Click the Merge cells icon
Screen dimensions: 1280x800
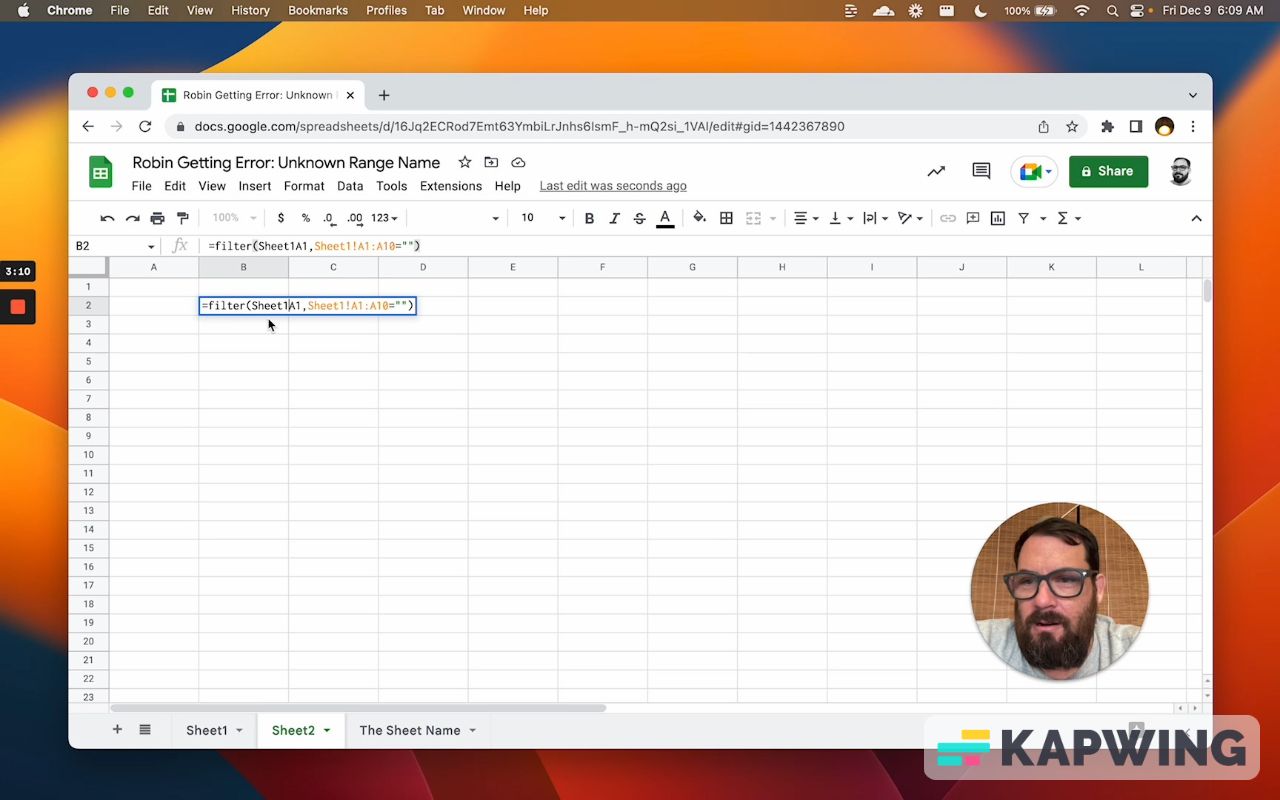[753, 218]
